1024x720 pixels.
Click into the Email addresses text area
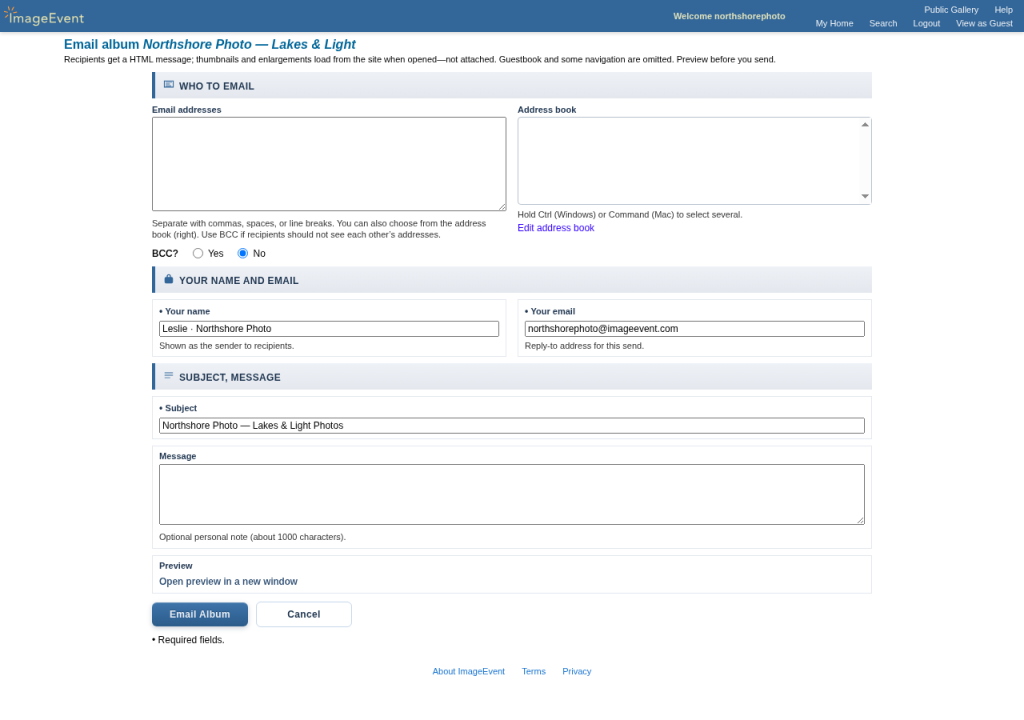pos(329,164)
